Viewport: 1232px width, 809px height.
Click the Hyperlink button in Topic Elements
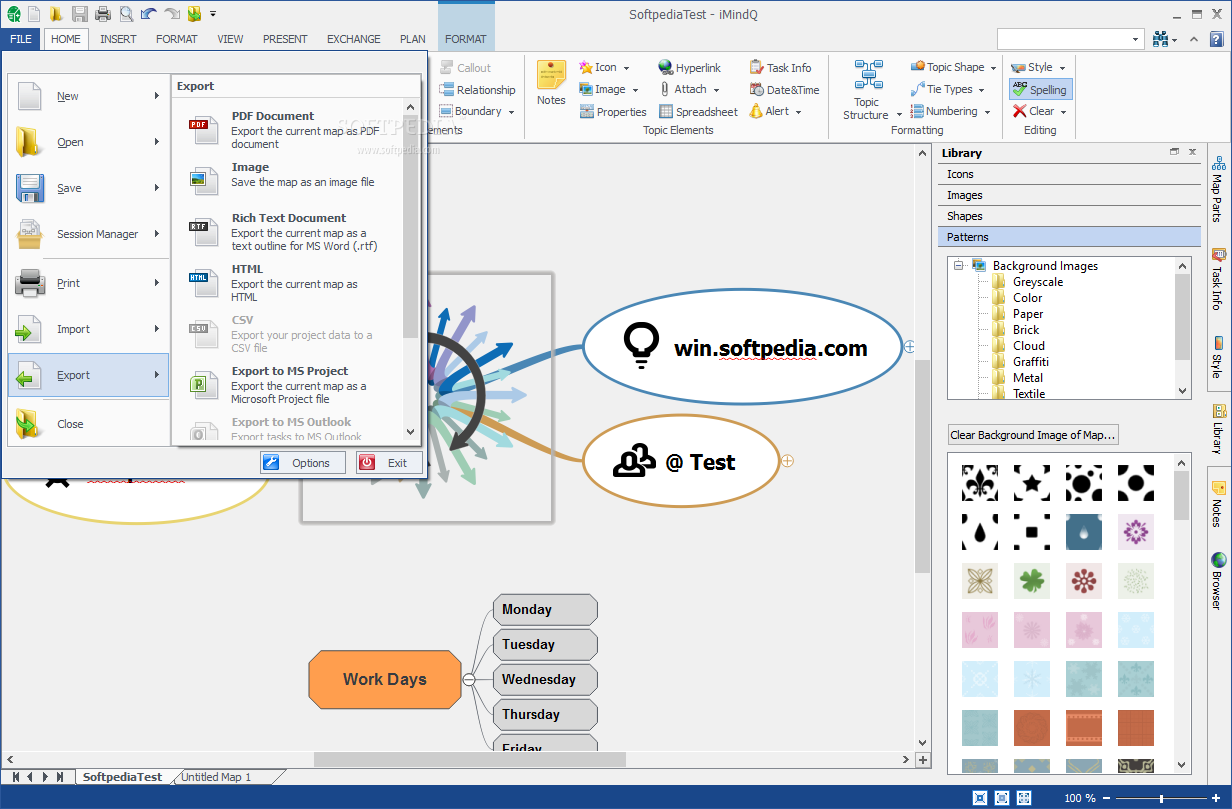tap(689, 68)
